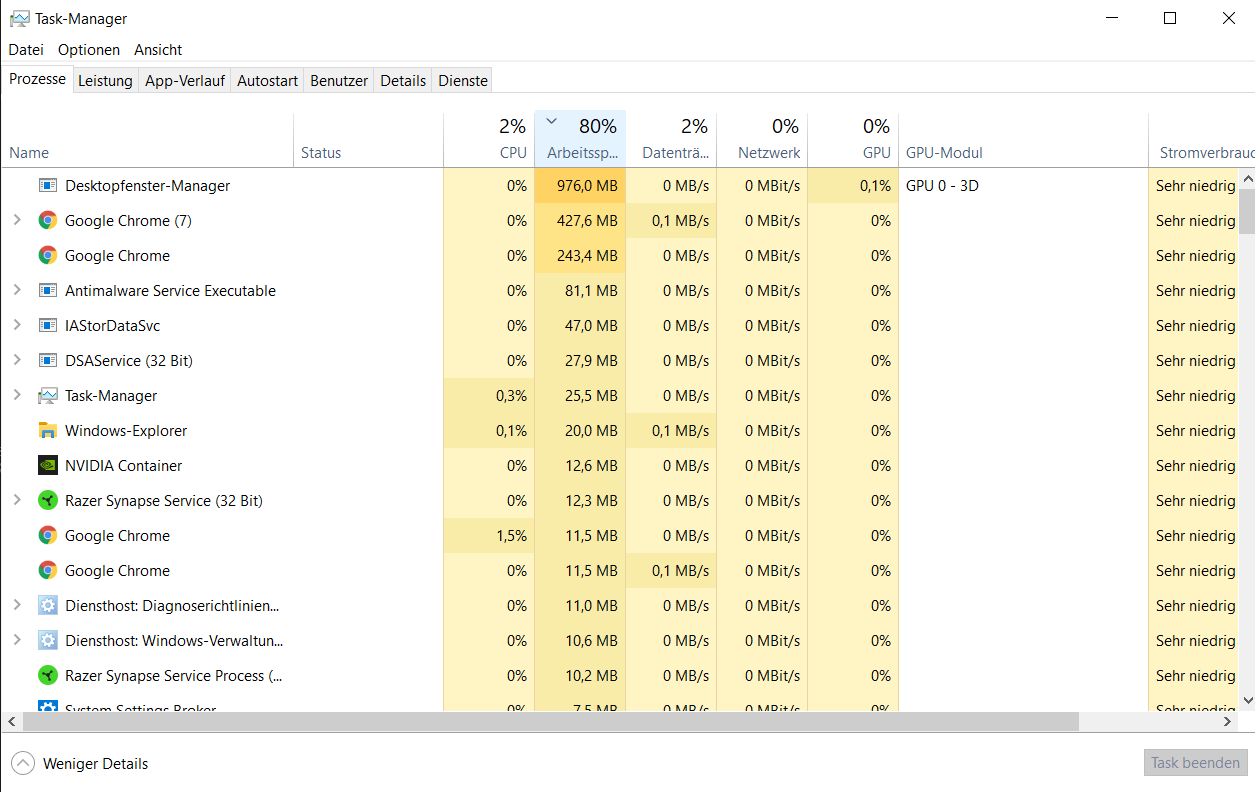Sort by the GPU-Modul column header
This screenshot has height=792, width=1255.
point(1023,139)
